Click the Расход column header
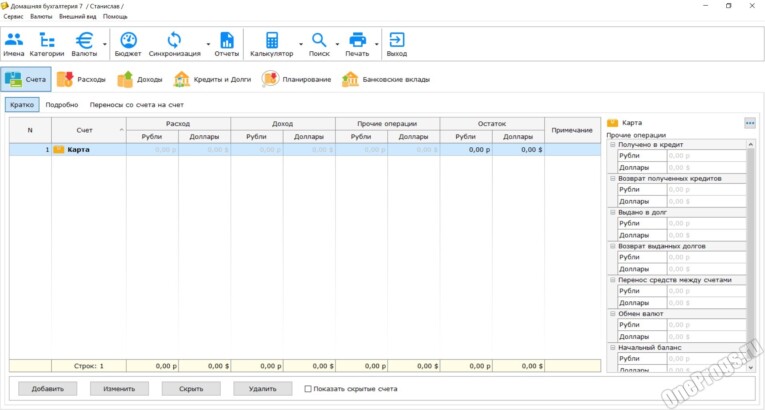This screenshot has width=765, height=410. [178, 124]
